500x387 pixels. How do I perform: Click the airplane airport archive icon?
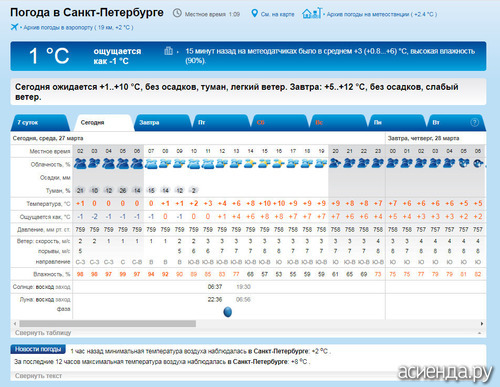pyautogui.click(x=14, y=27)
